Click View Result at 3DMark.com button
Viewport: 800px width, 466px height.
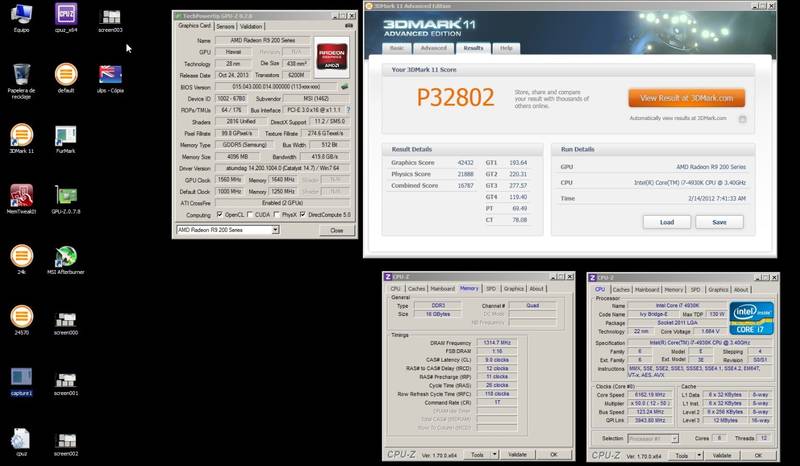coord(686,98)
